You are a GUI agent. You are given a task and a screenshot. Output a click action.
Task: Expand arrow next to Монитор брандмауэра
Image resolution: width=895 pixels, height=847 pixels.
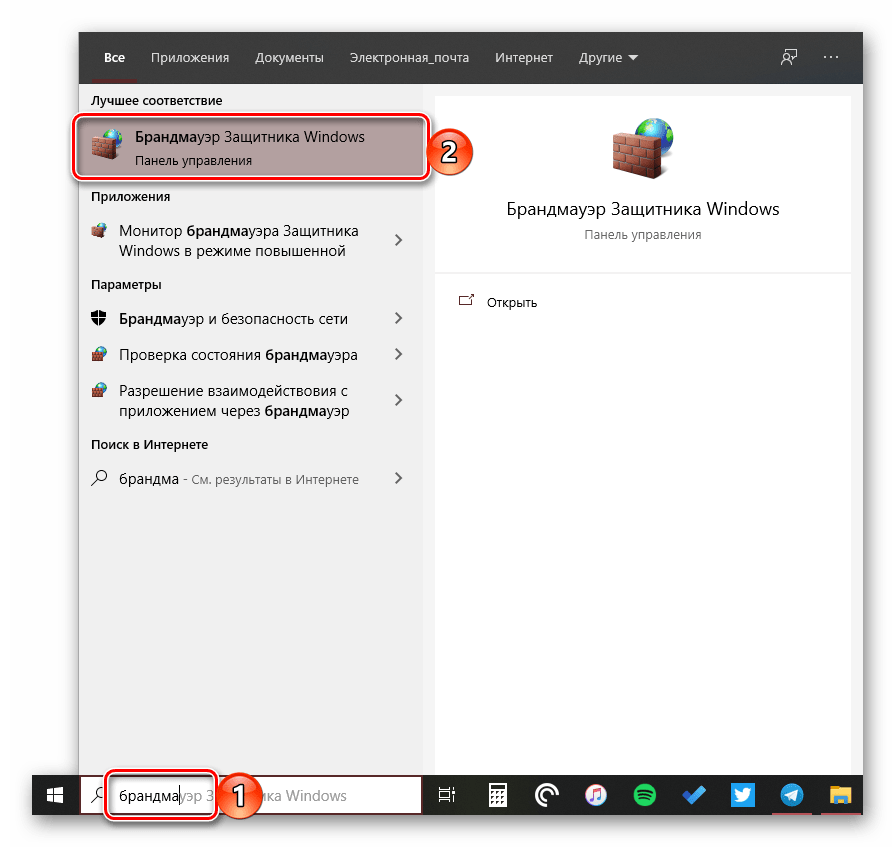coord(399,240)
